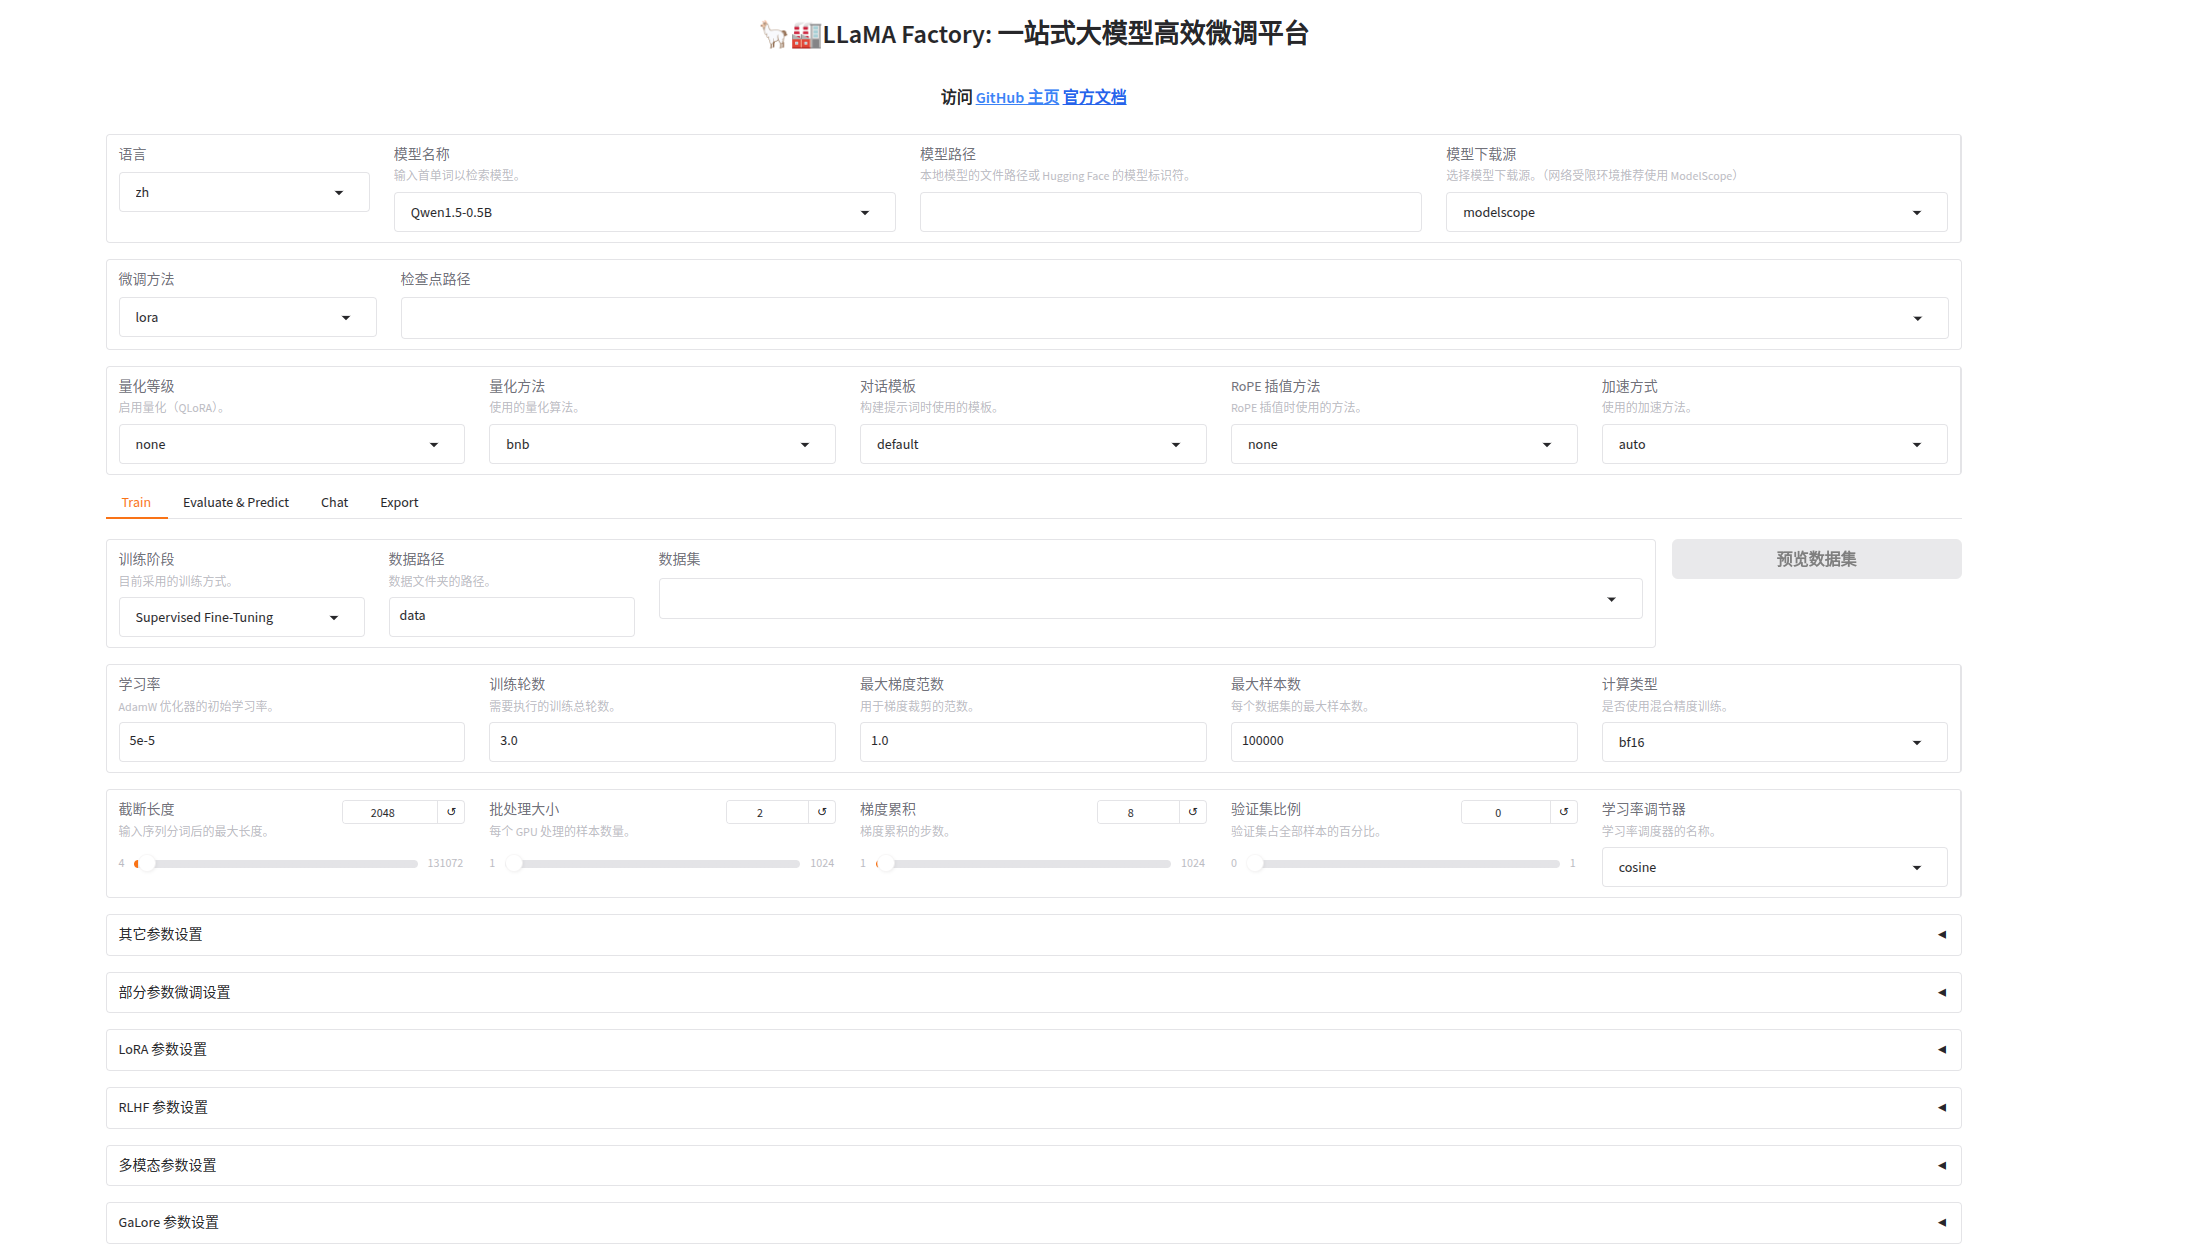Image resolution: width=2187 pixels, height=1257 pixels.
Task: Reset the 梯度累积 value icon
Action: 1192,812
